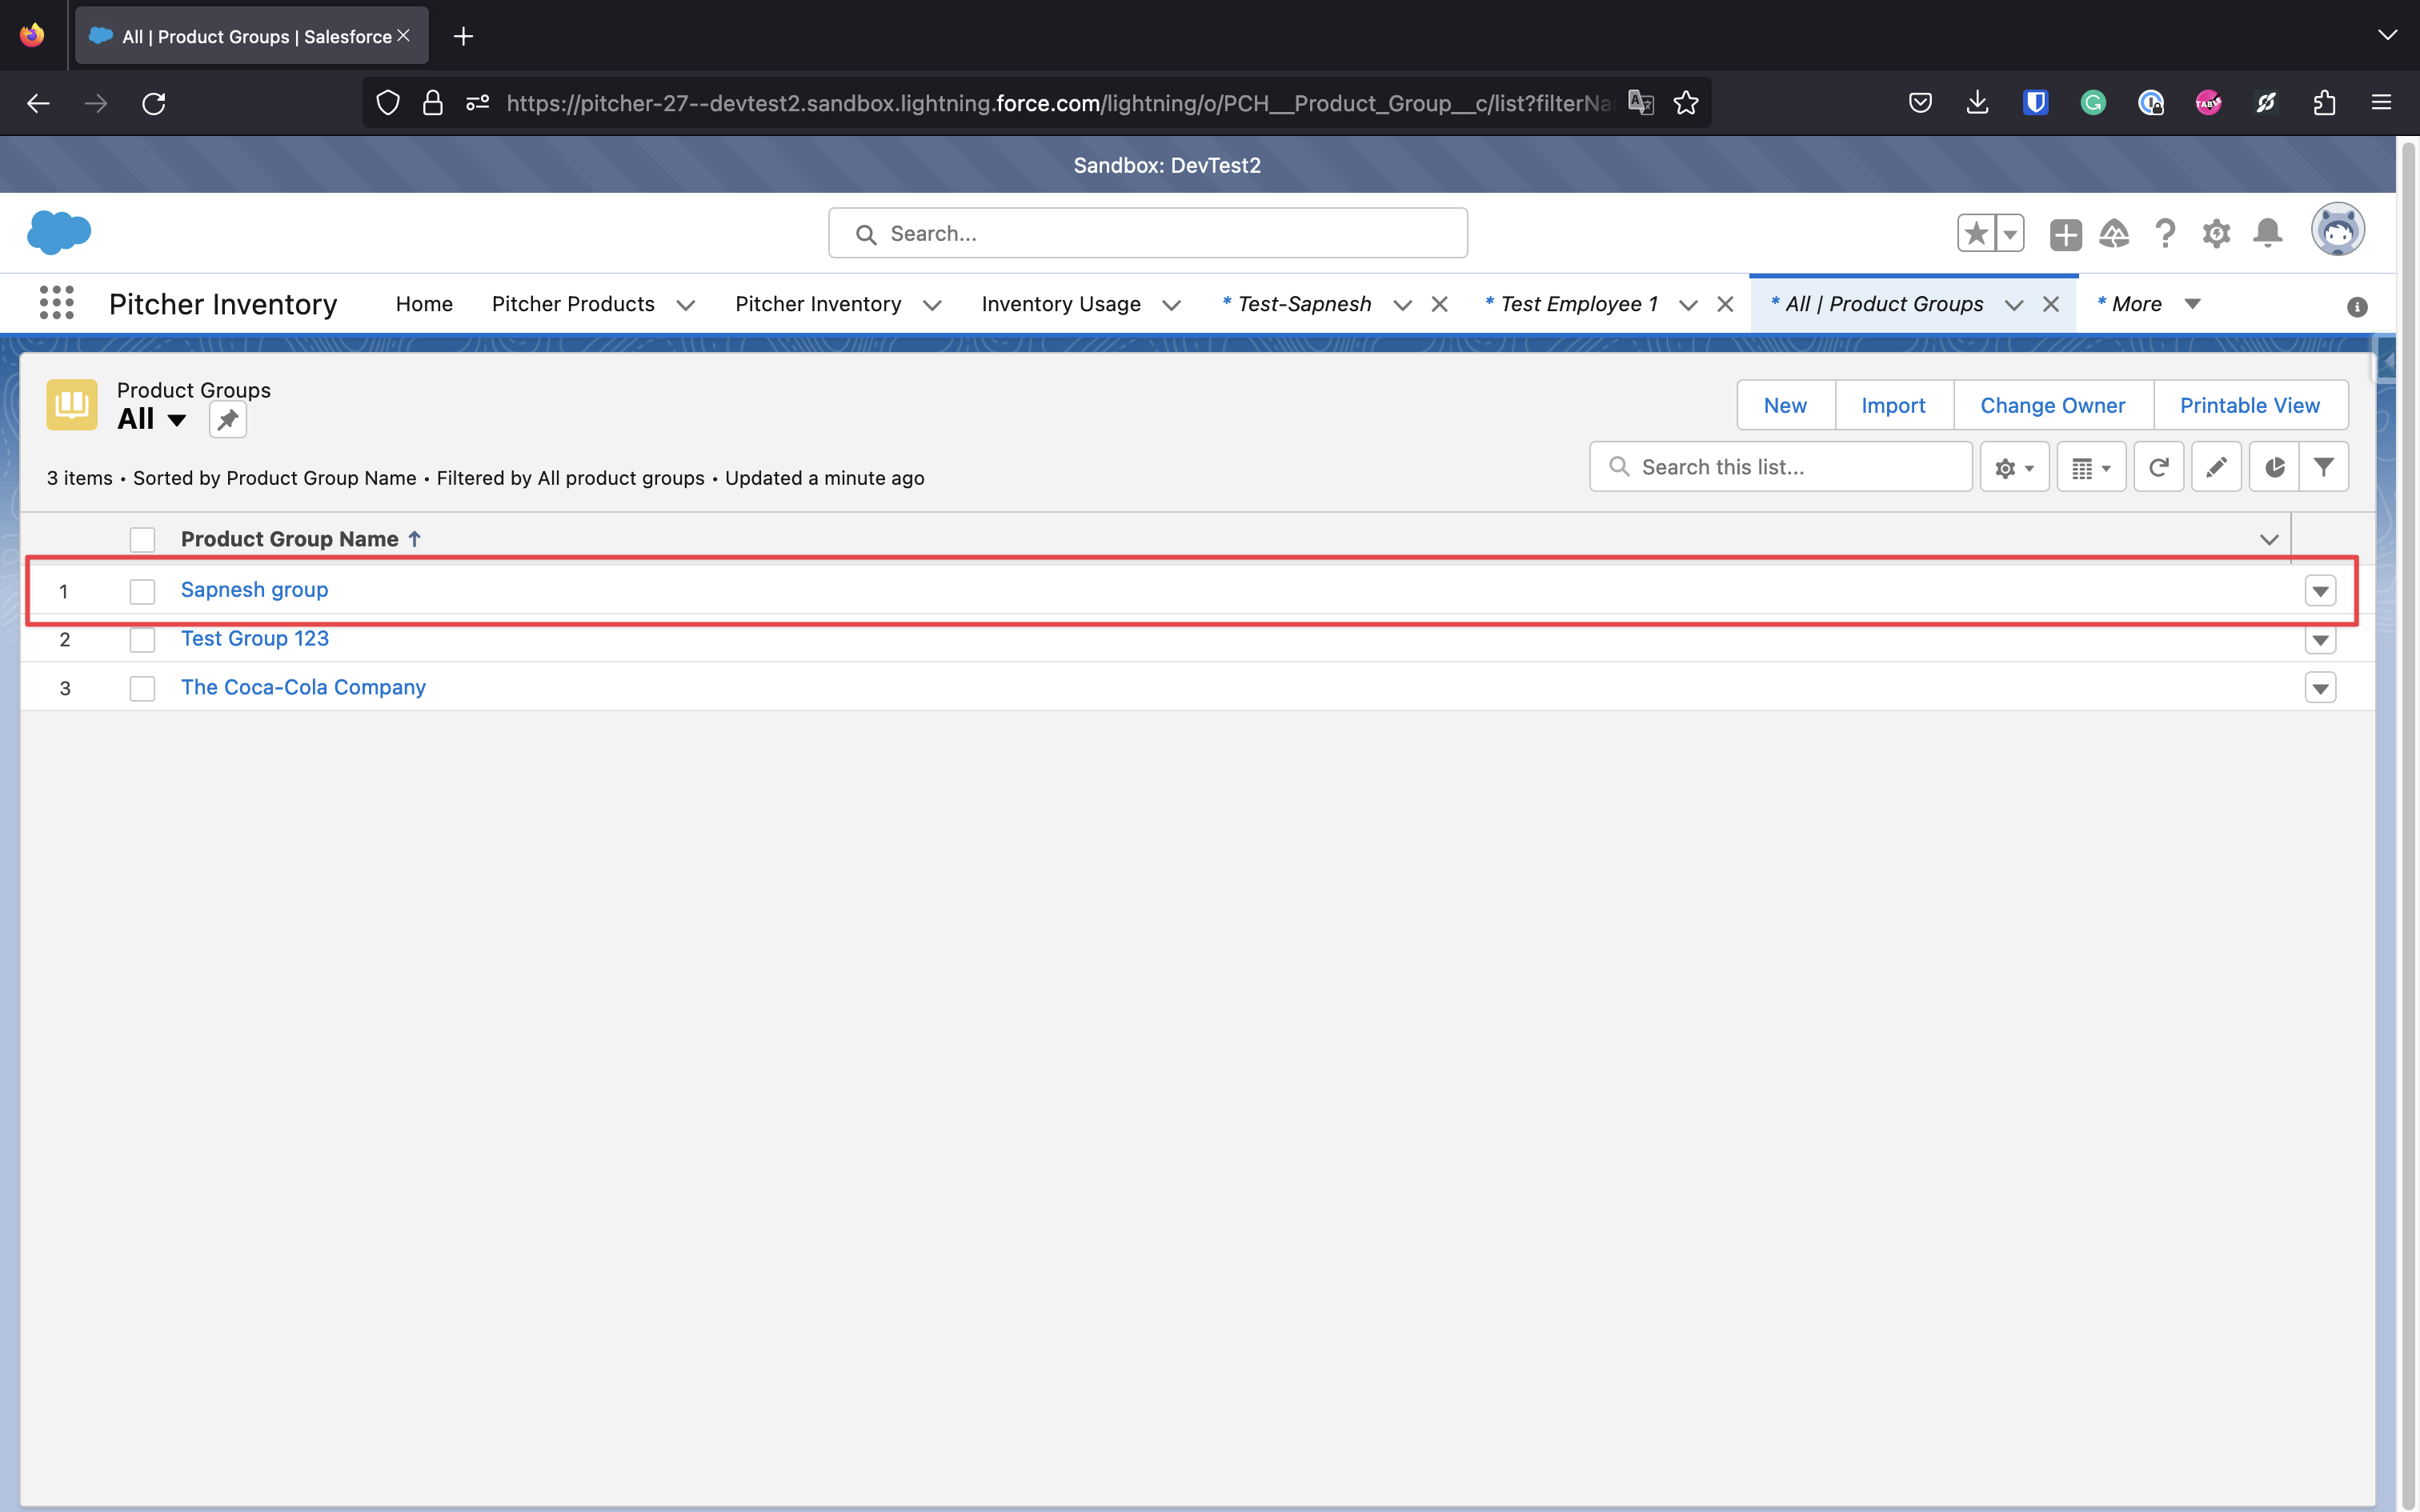Image resolution: width=2420 pixels, height=1512 pixels.
Task: Toggle the select-all rows checkbox
Action: (142, 540)
